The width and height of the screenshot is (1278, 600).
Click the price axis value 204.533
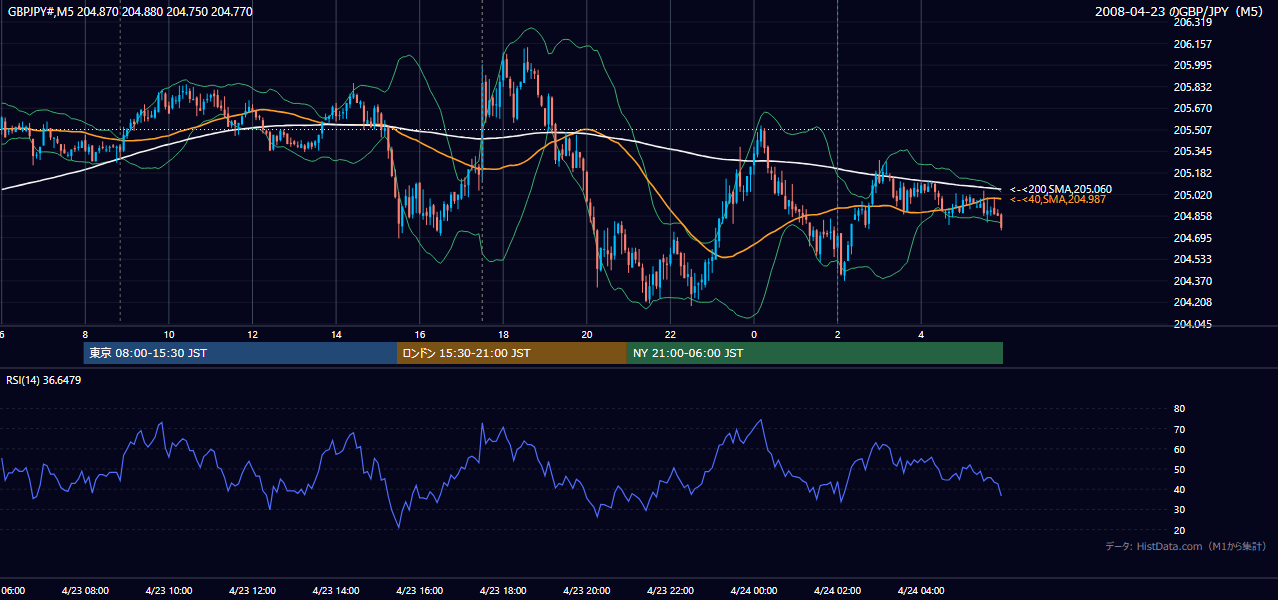(x=1192, y=259)
